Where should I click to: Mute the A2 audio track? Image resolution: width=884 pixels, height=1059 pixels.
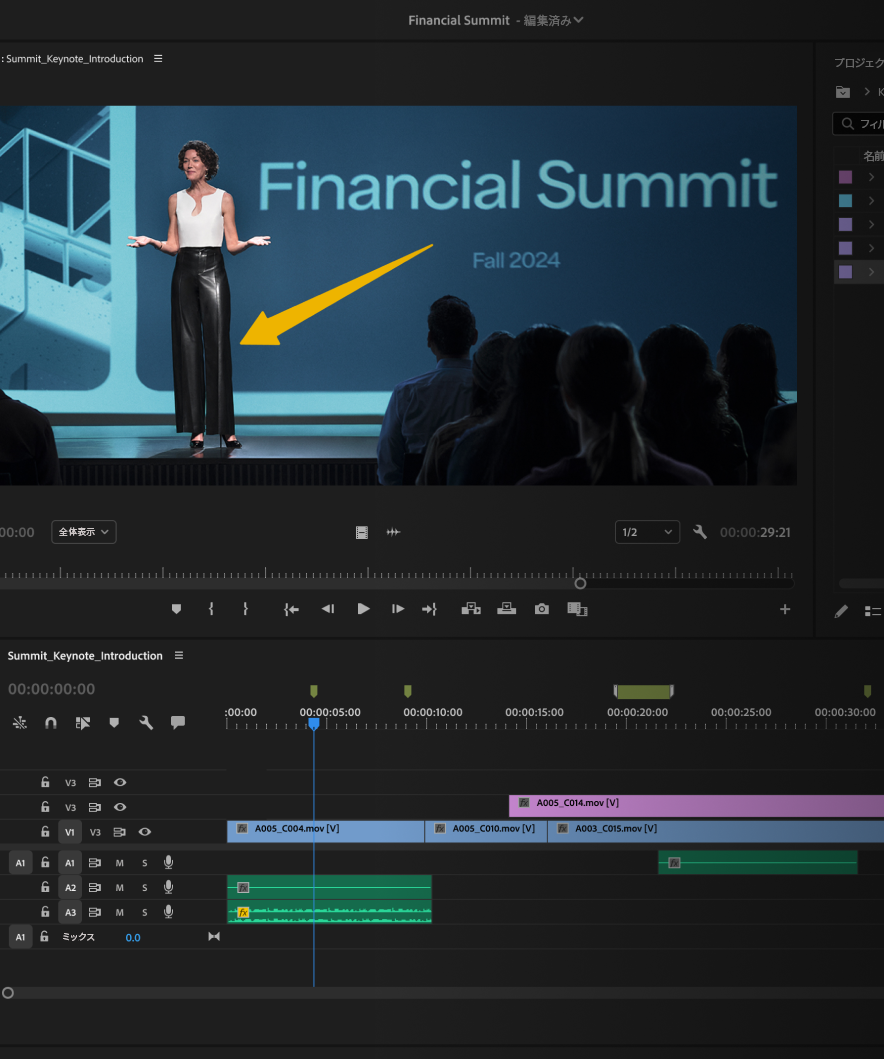[120, 887]
